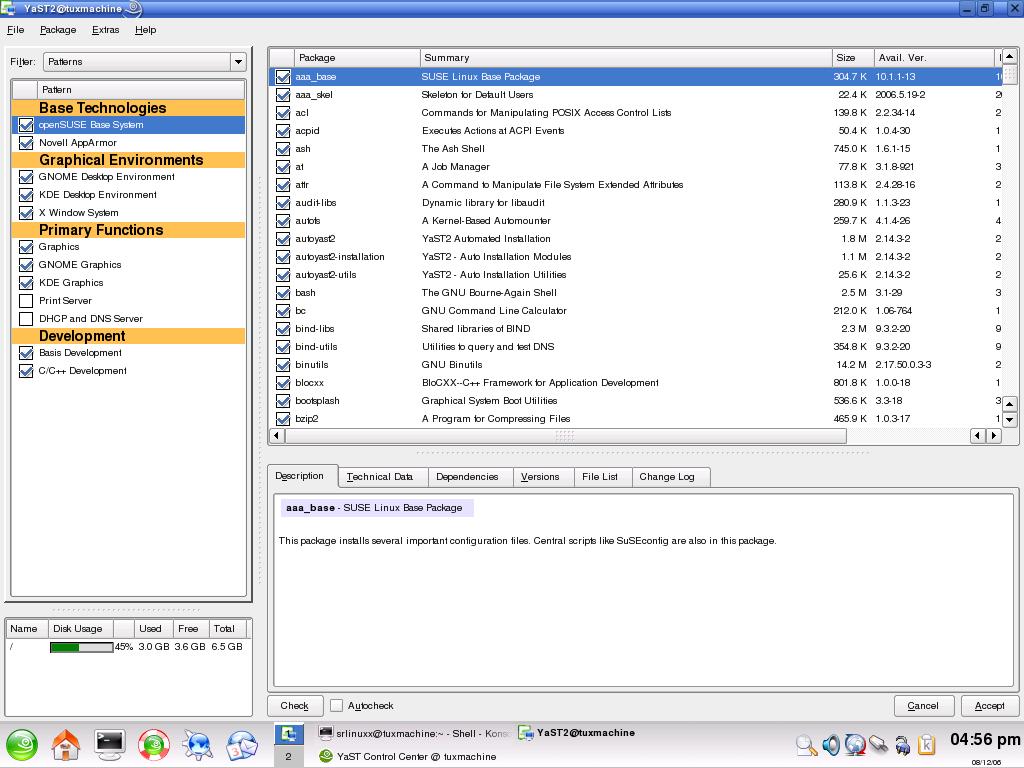The width and height of the screenshot is (1024, 768).
Task: Open the Kontact mail and calendar icon
Action: 242,745
